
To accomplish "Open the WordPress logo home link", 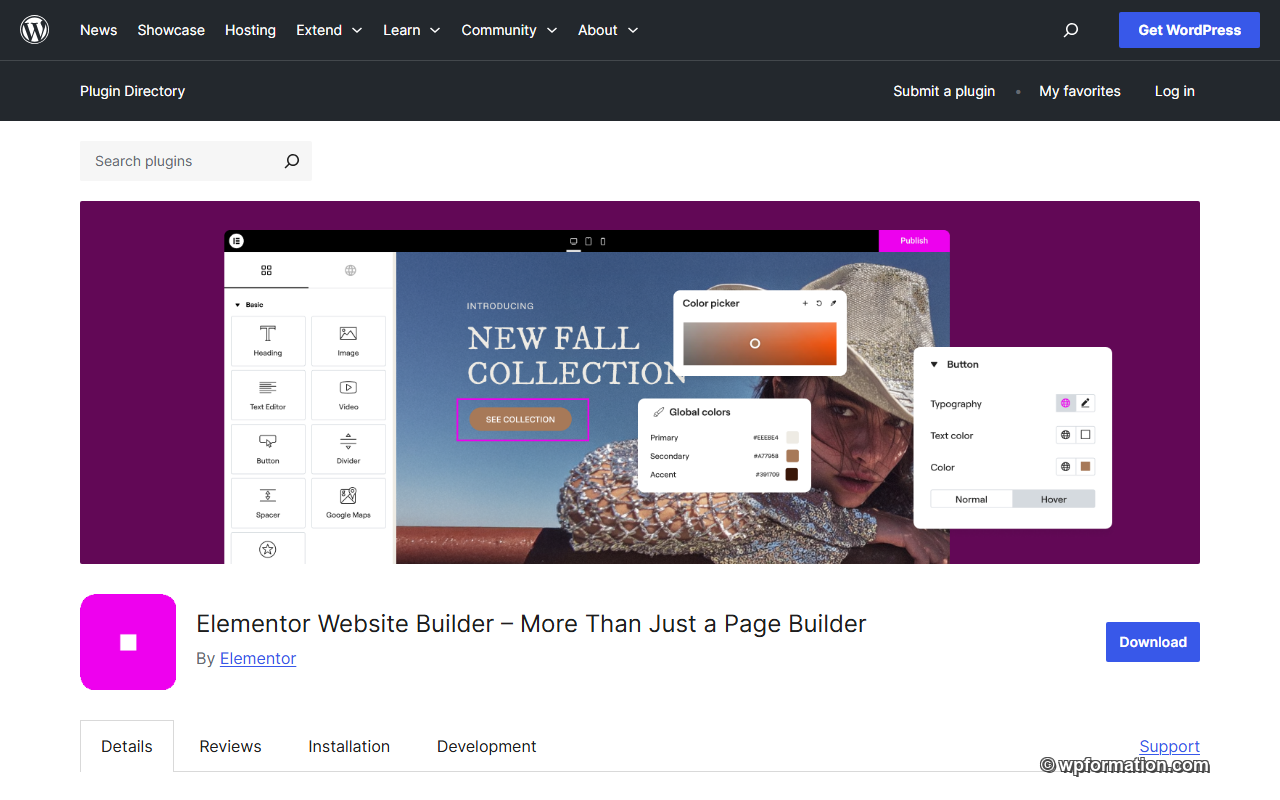I will click(x=35, y=30).
